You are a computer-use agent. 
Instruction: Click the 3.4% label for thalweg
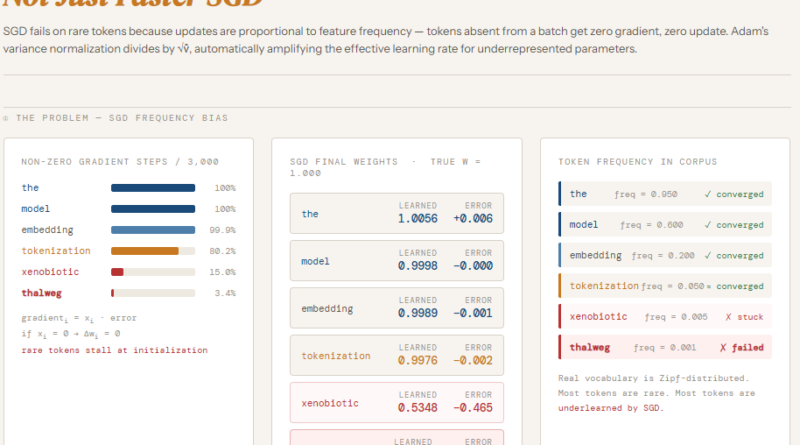tap(225, 293)
